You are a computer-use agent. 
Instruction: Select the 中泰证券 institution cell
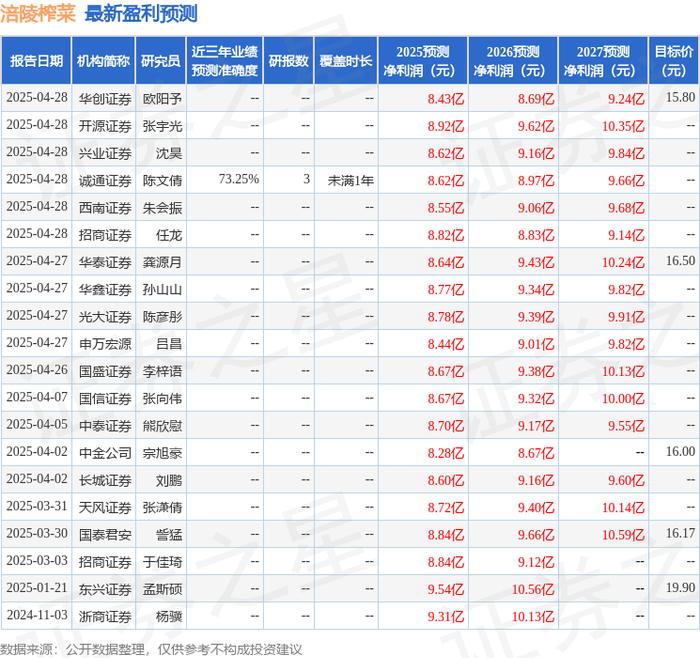105,425
